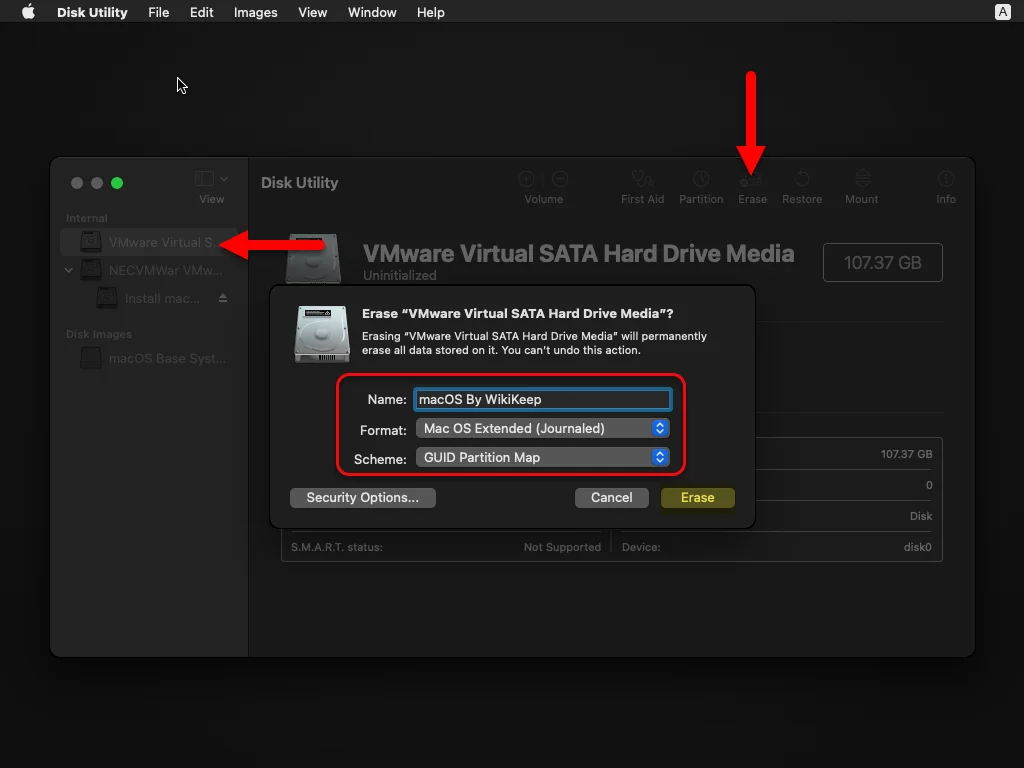This screenshot has width=1024, height=768.
Task: Click the First Aid stethoscope icon
Action: [x=642, y=178]
